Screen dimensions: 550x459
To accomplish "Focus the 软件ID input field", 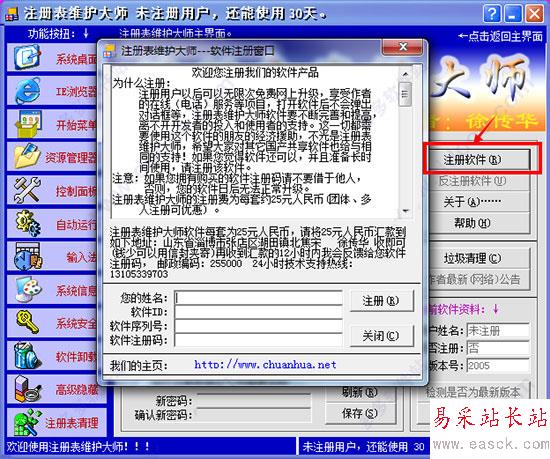I will [258, 312].
